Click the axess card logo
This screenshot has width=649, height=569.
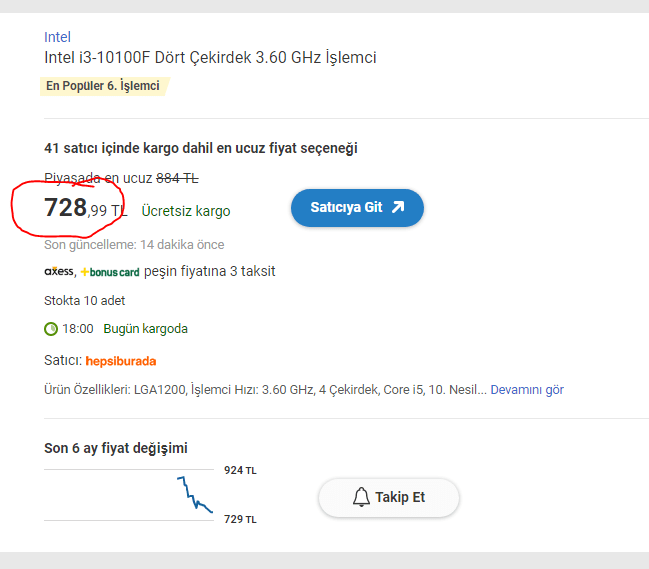59,271
